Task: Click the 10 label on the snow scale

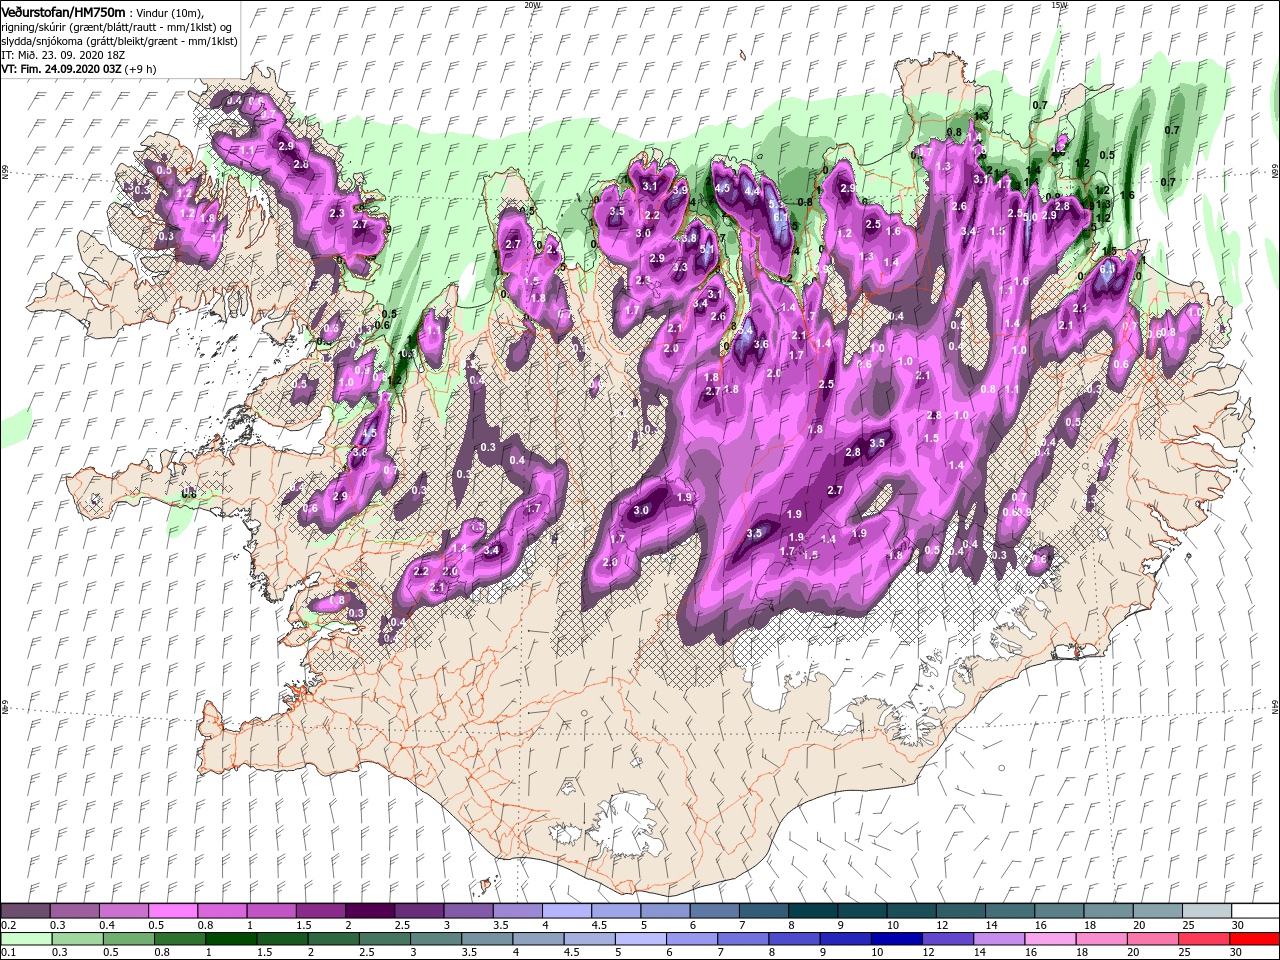Action: pyautogui.click(x=892, y=925)
